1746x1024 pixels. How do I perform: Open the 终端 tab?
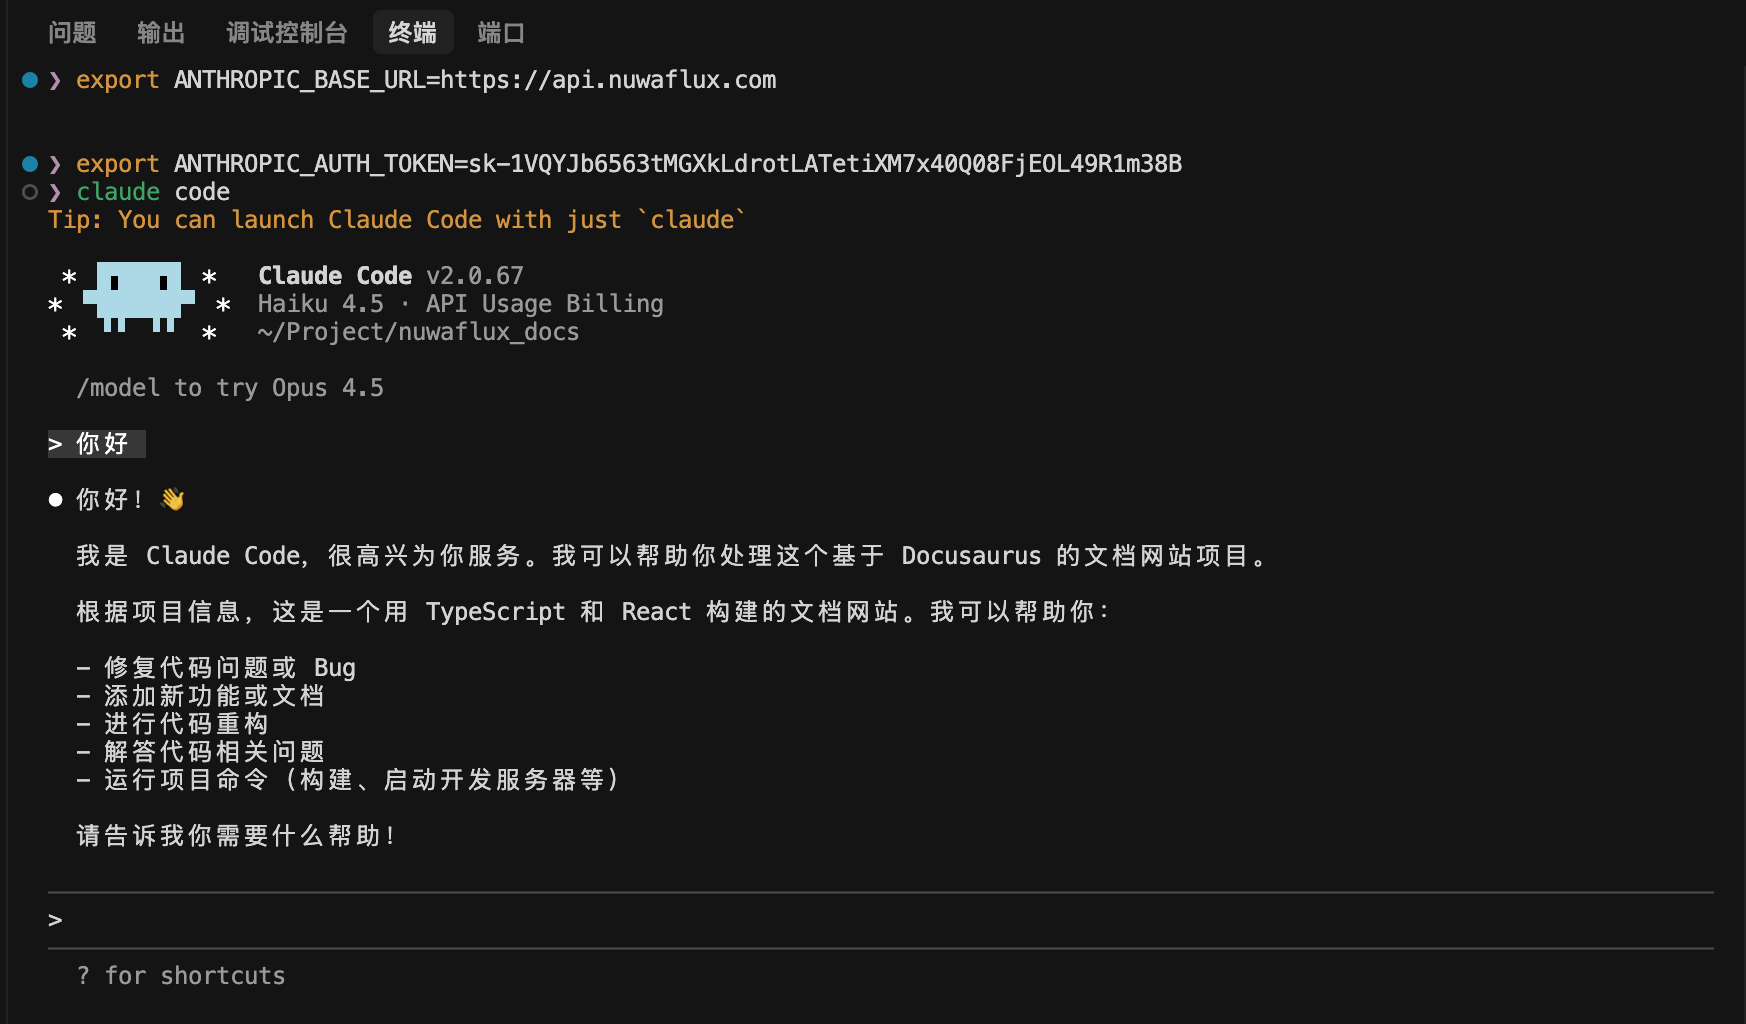[x=411, y=31]
